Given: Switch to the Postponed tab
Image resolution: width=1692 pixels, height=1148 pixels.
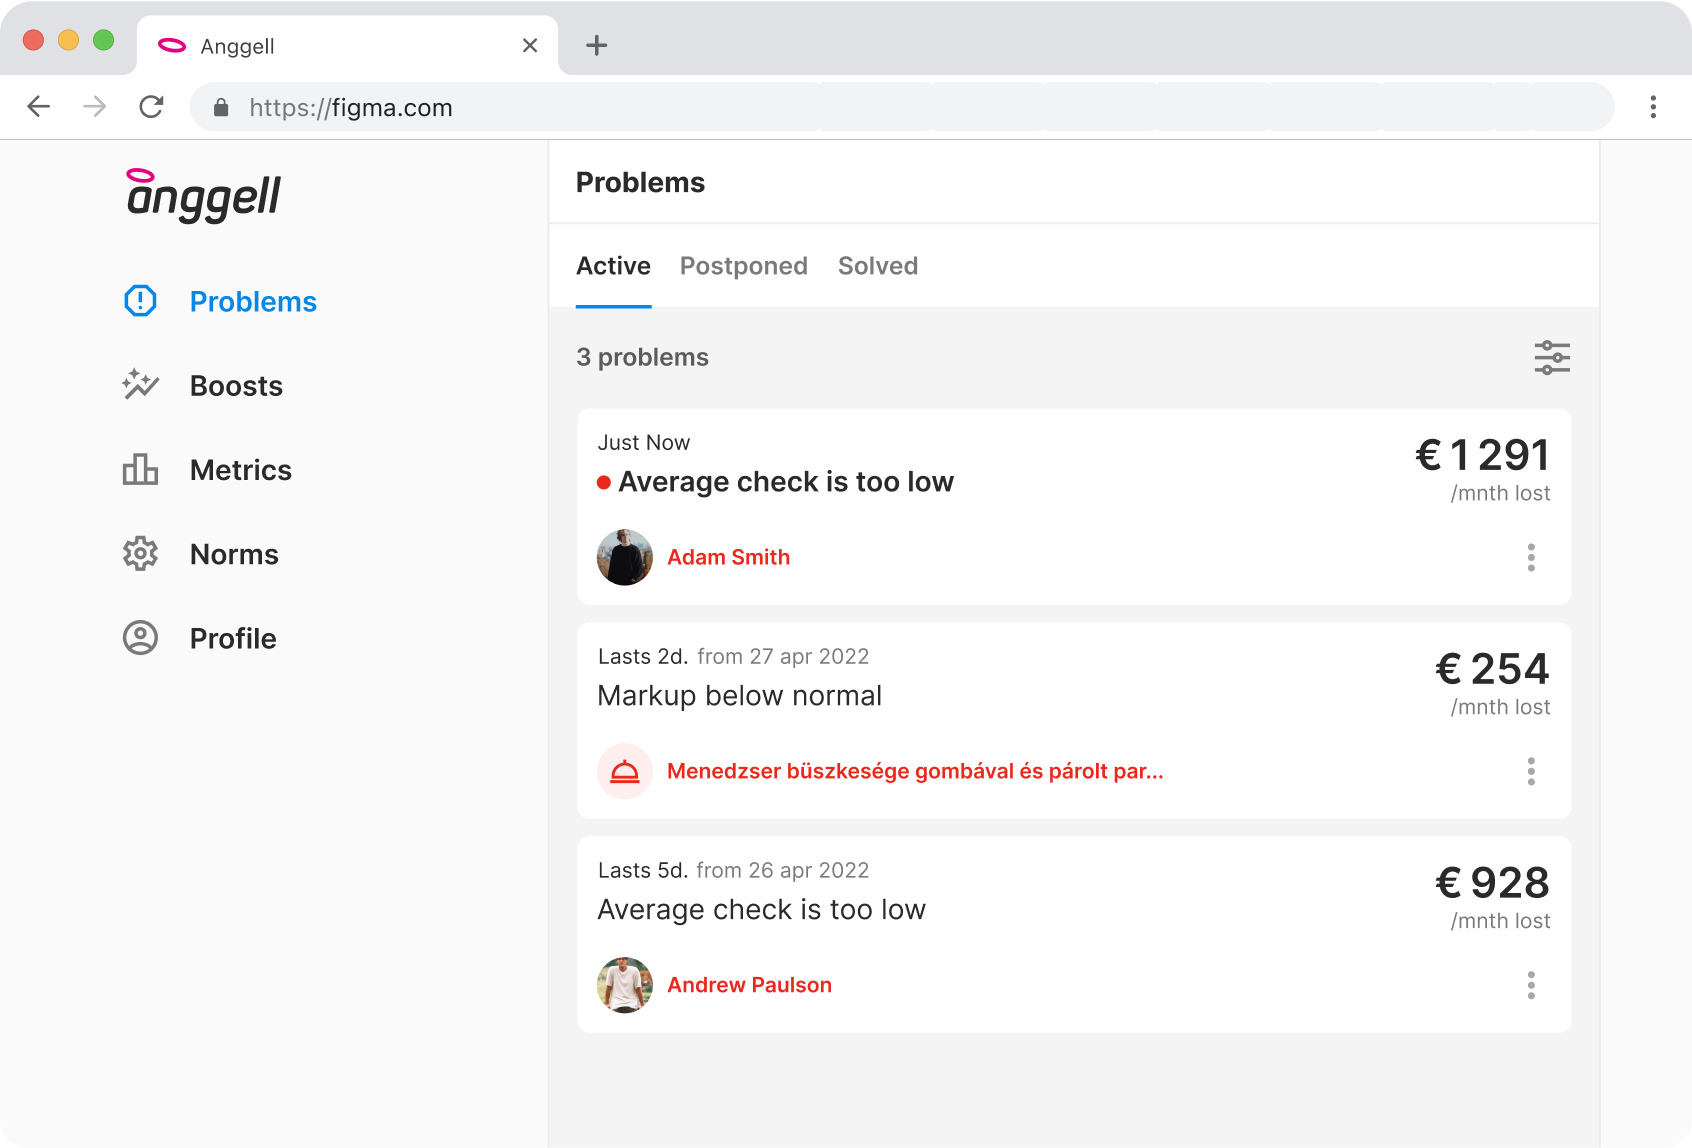Looking at the screenshot, I should click(743, 266).
